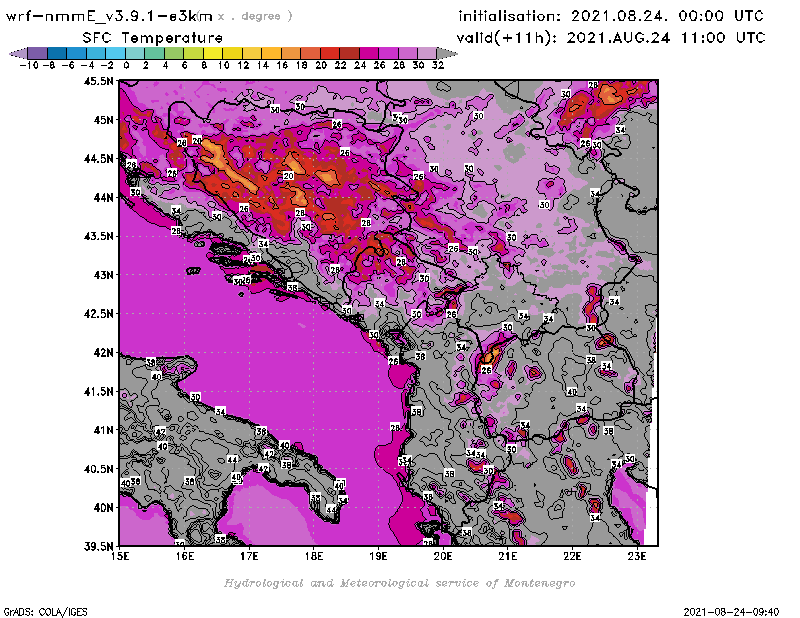Select the magenta legend swatch between 24 and 26

click(369, 53)
